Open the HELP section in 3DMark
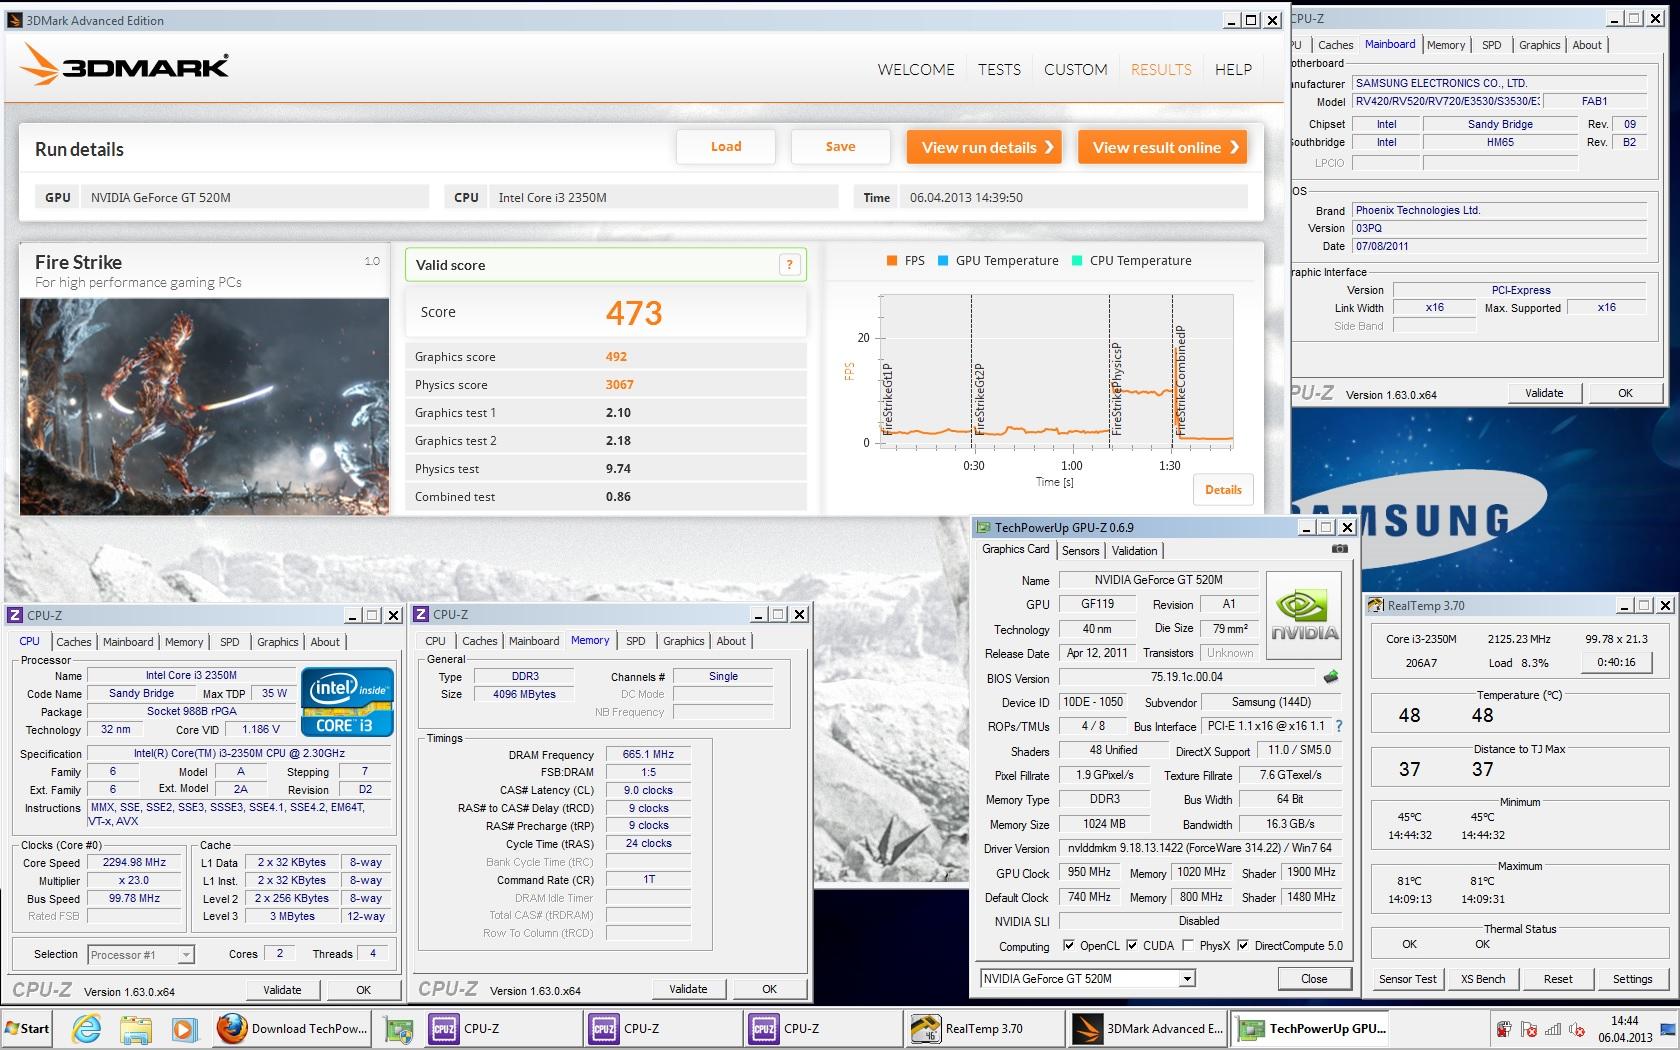This screenshot has width=1680, height=1050. click(x=1233, y=69)
